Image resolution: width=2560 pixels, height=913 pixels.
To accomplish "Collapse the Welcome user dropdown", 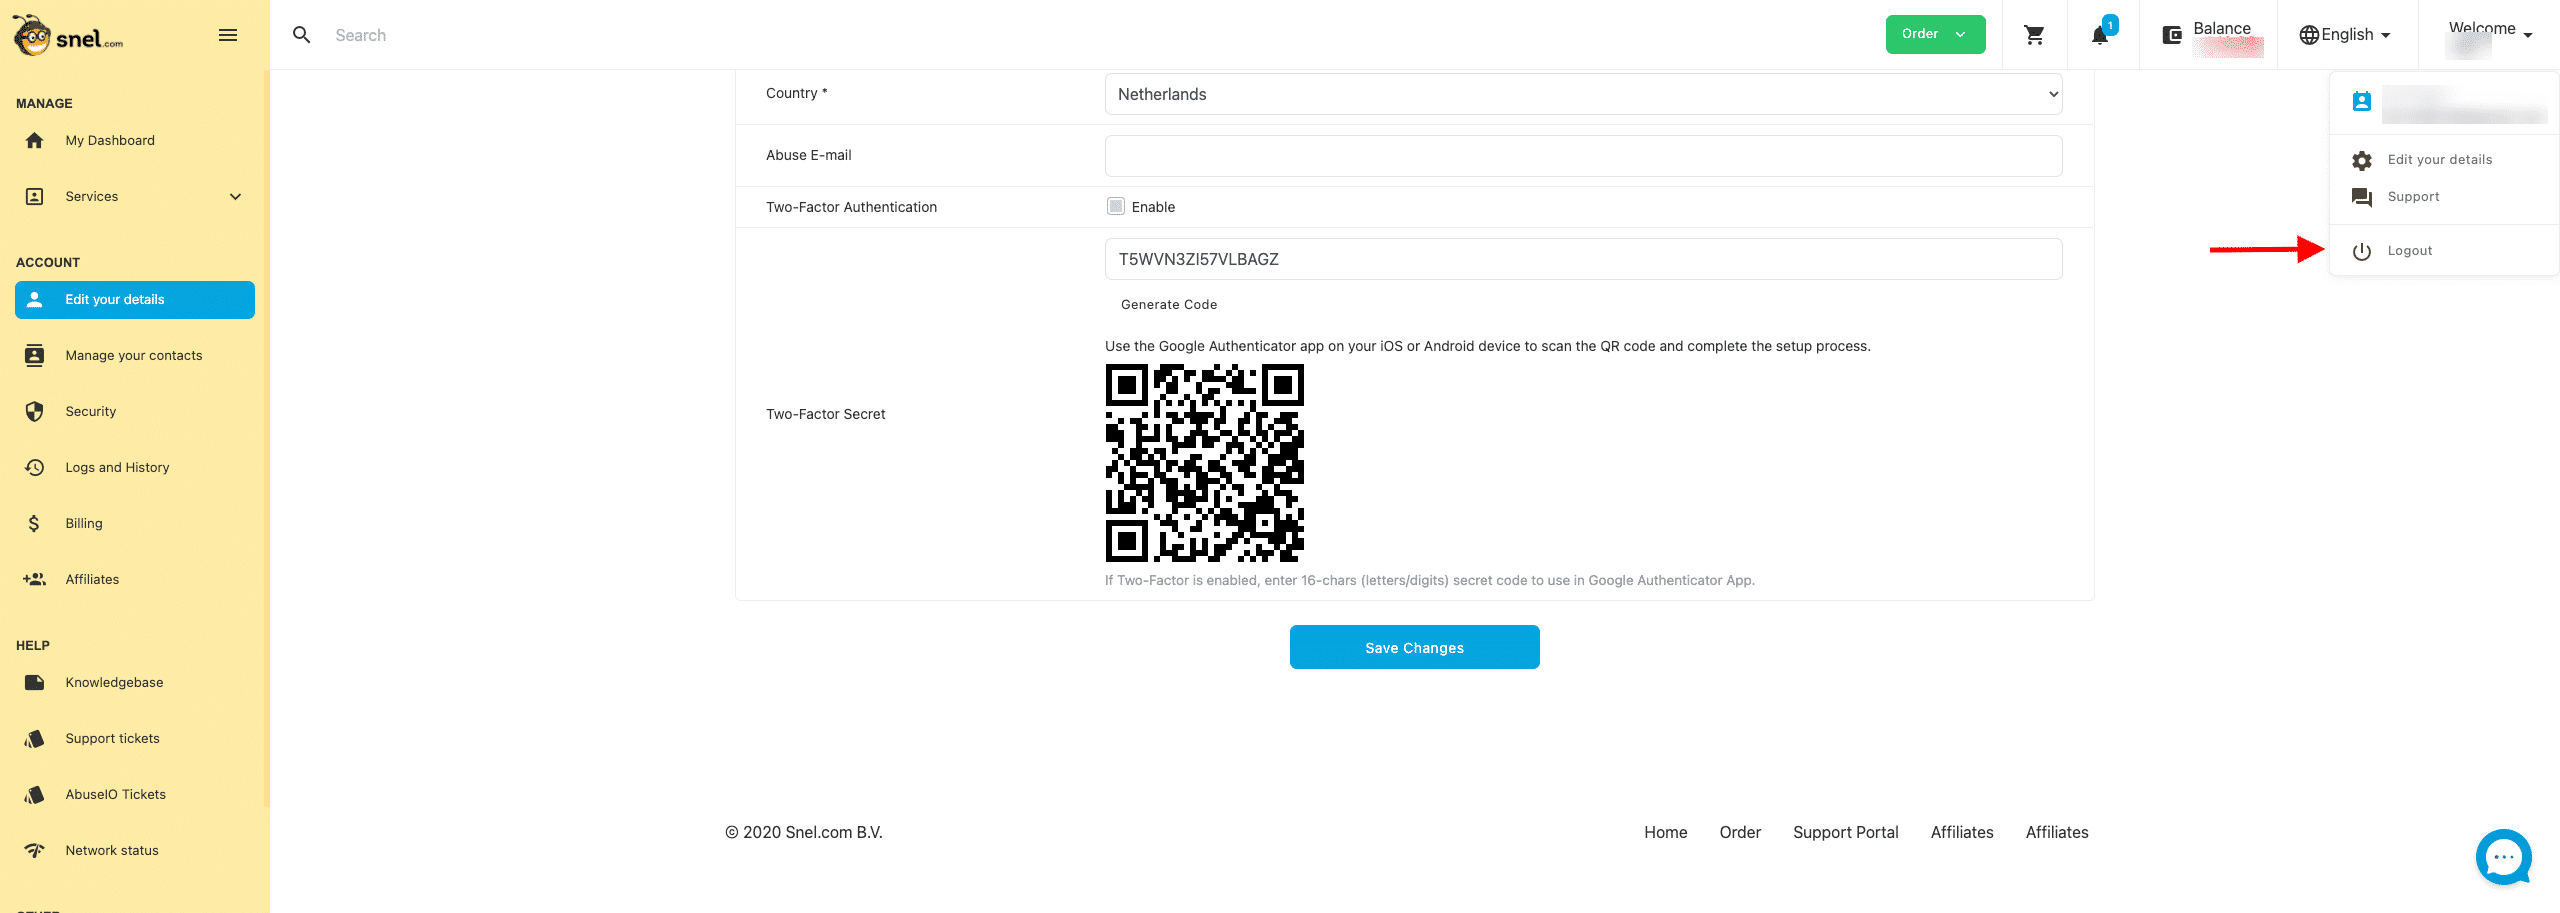I will [2489, 35].
